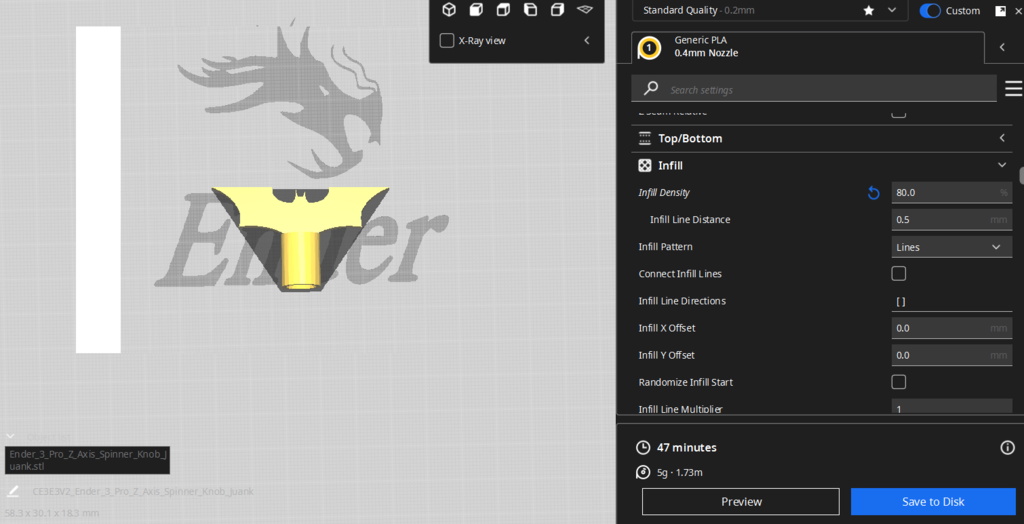Check the Connect Infill Lines box
1024x524 pixels.
click(899, 274)
